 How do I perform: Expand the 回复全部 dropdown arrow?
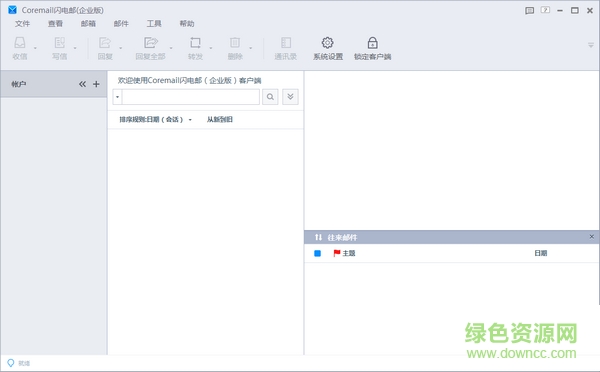coord(171,48)
